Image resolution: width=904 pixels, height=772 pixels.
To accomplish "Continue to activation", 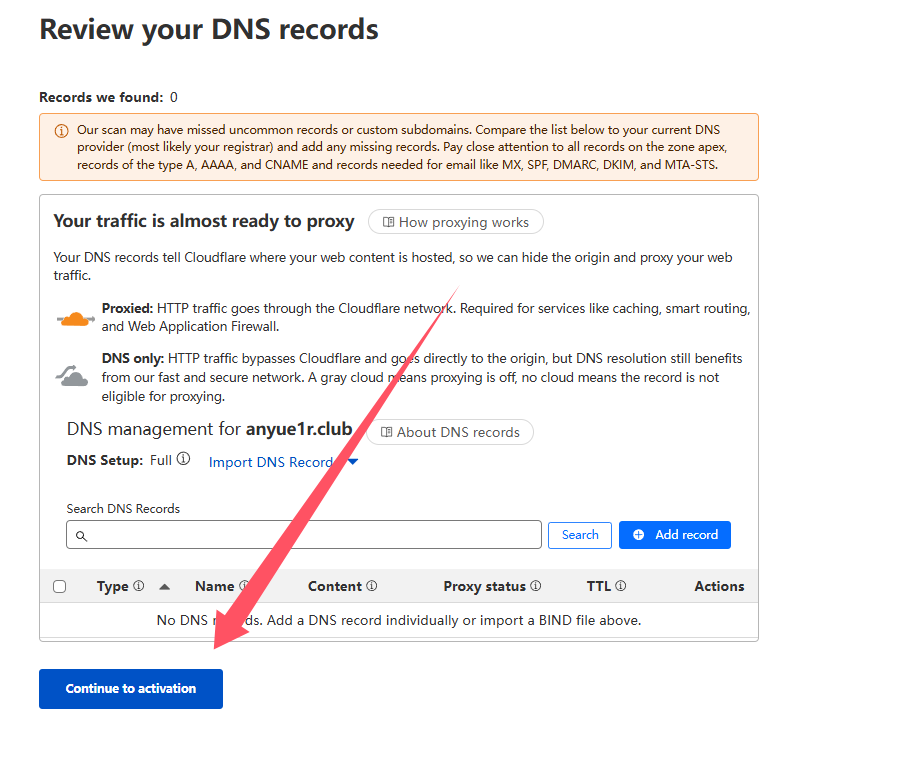I will tap(131, 688).
